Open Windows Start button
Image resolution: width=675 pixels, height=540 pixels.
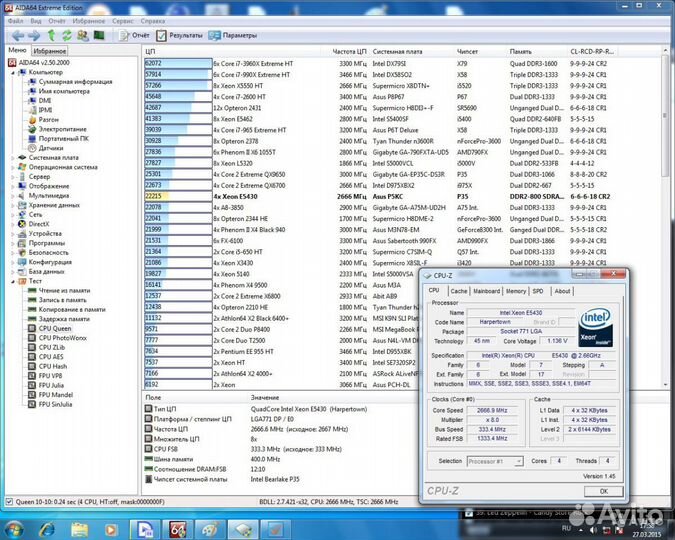pyautogui.click(x=15, y=528)
